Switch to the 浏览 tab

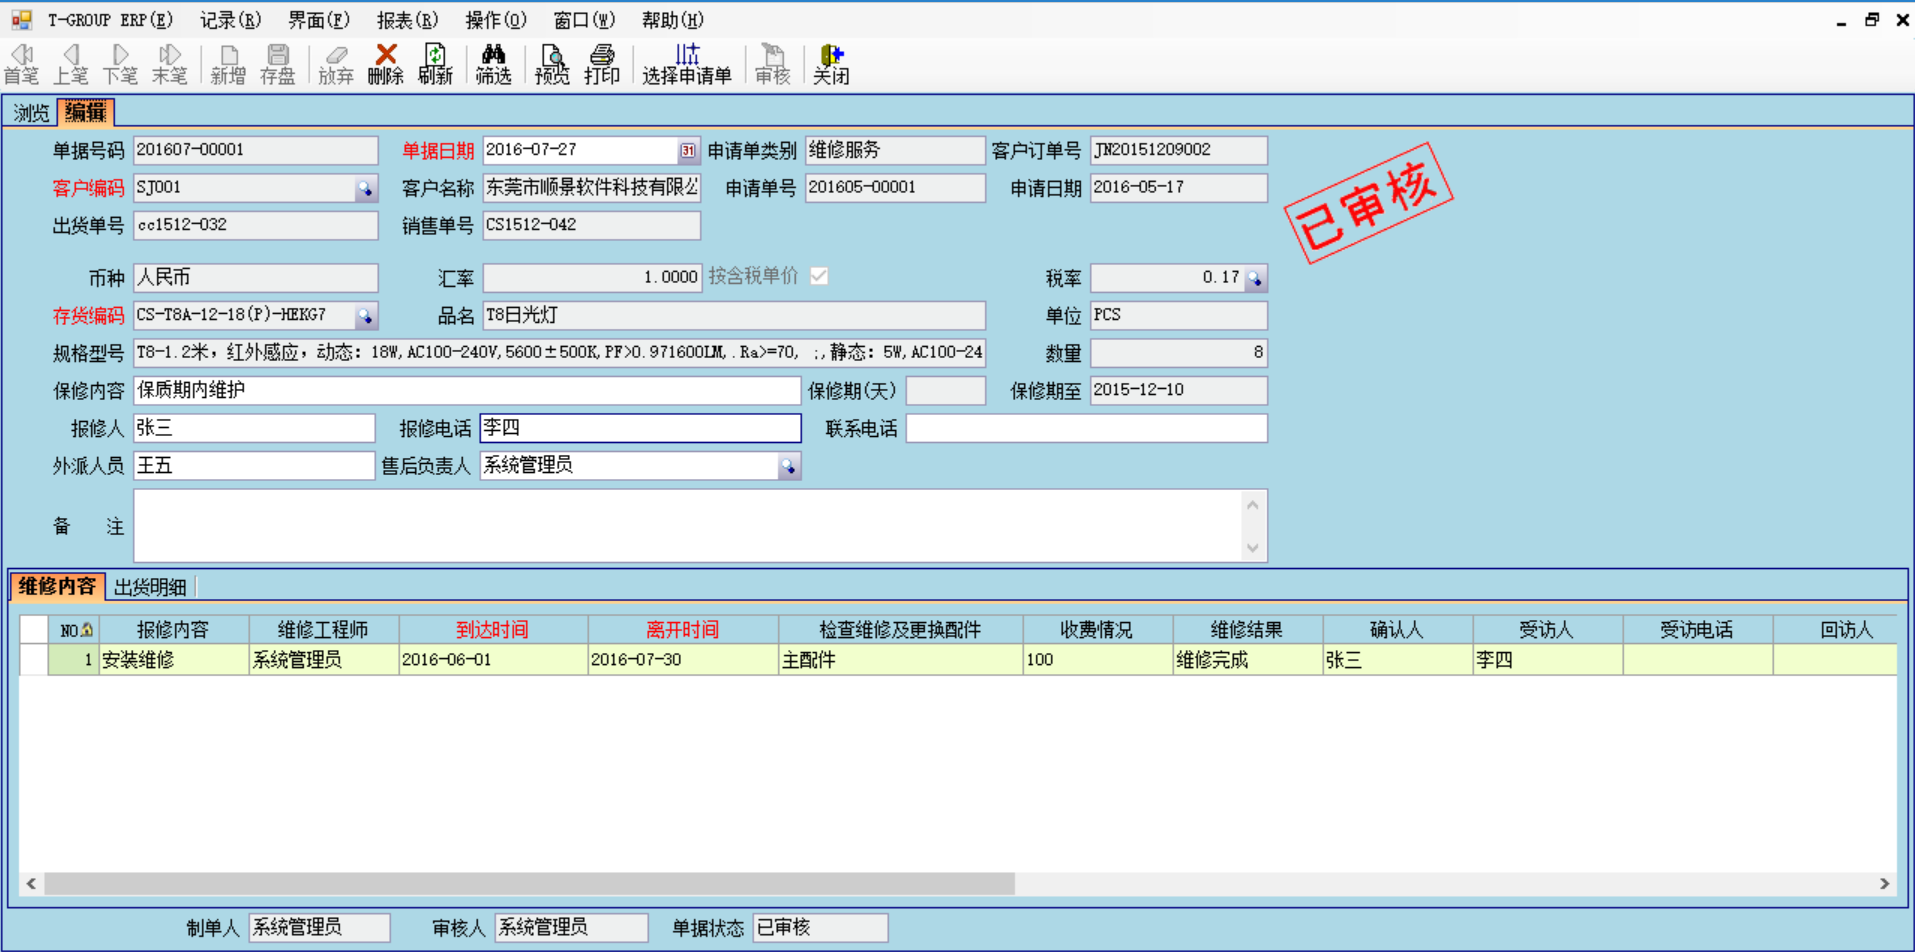(x=31, y=113)
